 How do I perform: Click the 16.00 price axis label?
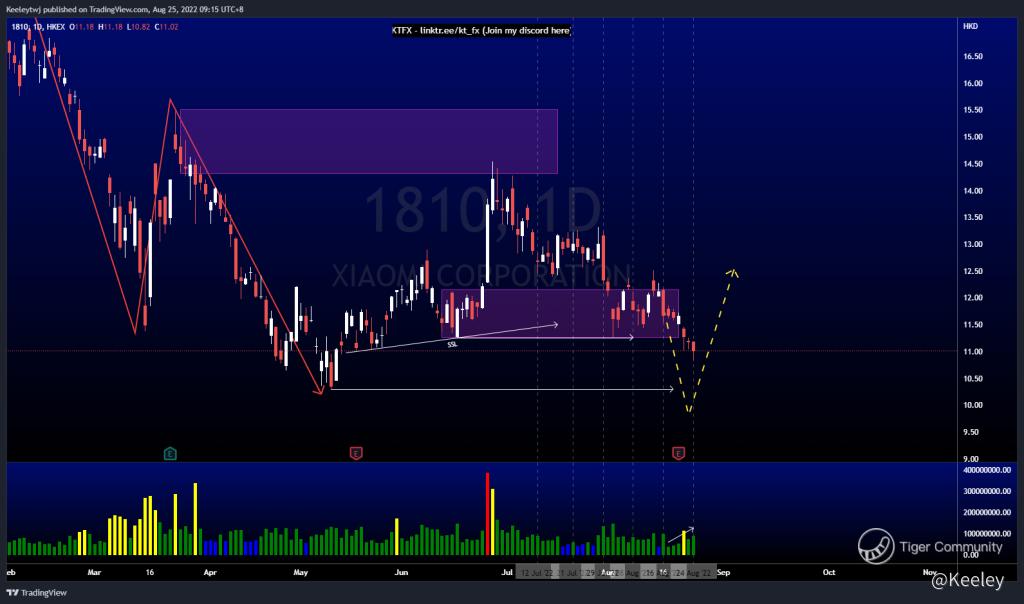tap(973, 83)
